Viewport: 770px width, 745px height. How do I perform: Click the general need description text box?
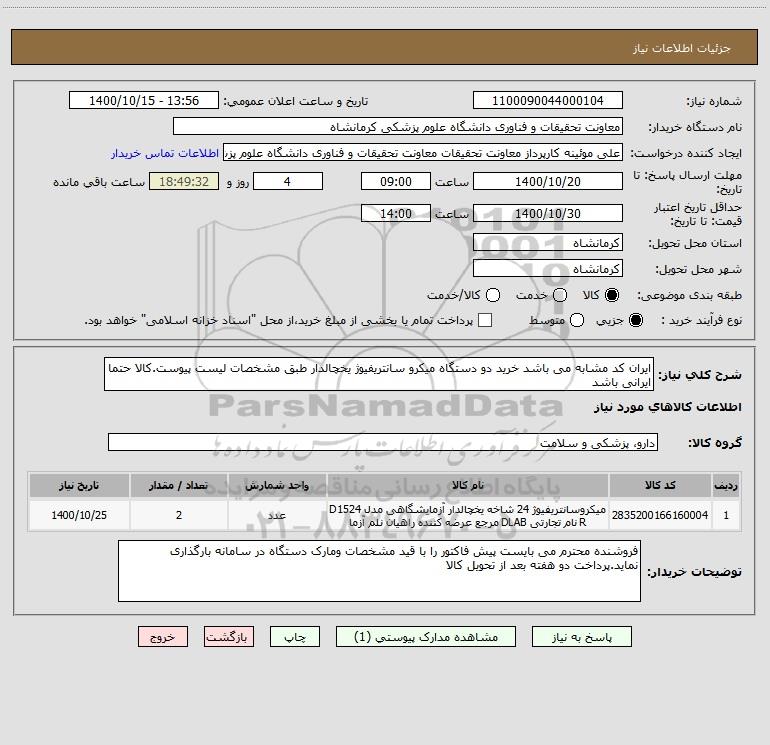(379, 374)
